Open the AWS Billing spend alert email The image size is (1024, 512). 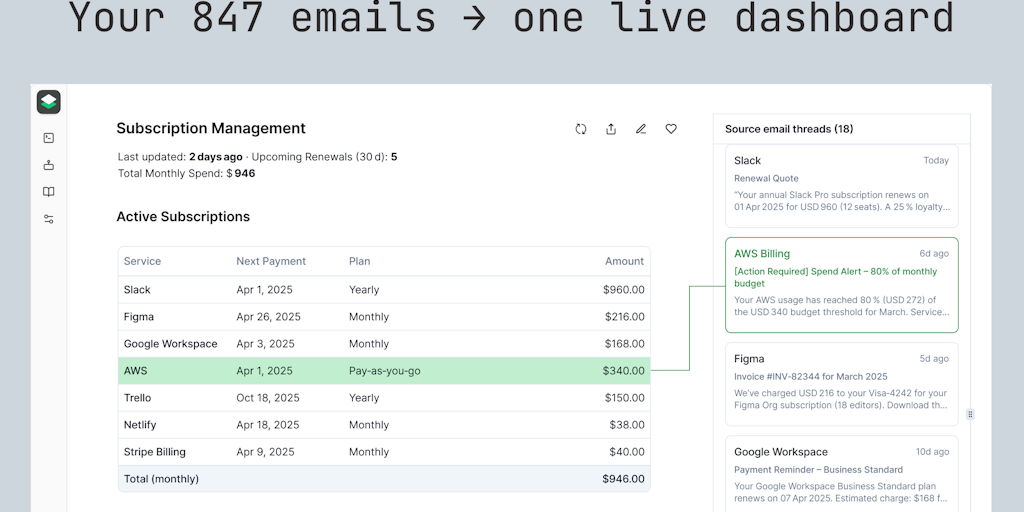tap(841, 285)
